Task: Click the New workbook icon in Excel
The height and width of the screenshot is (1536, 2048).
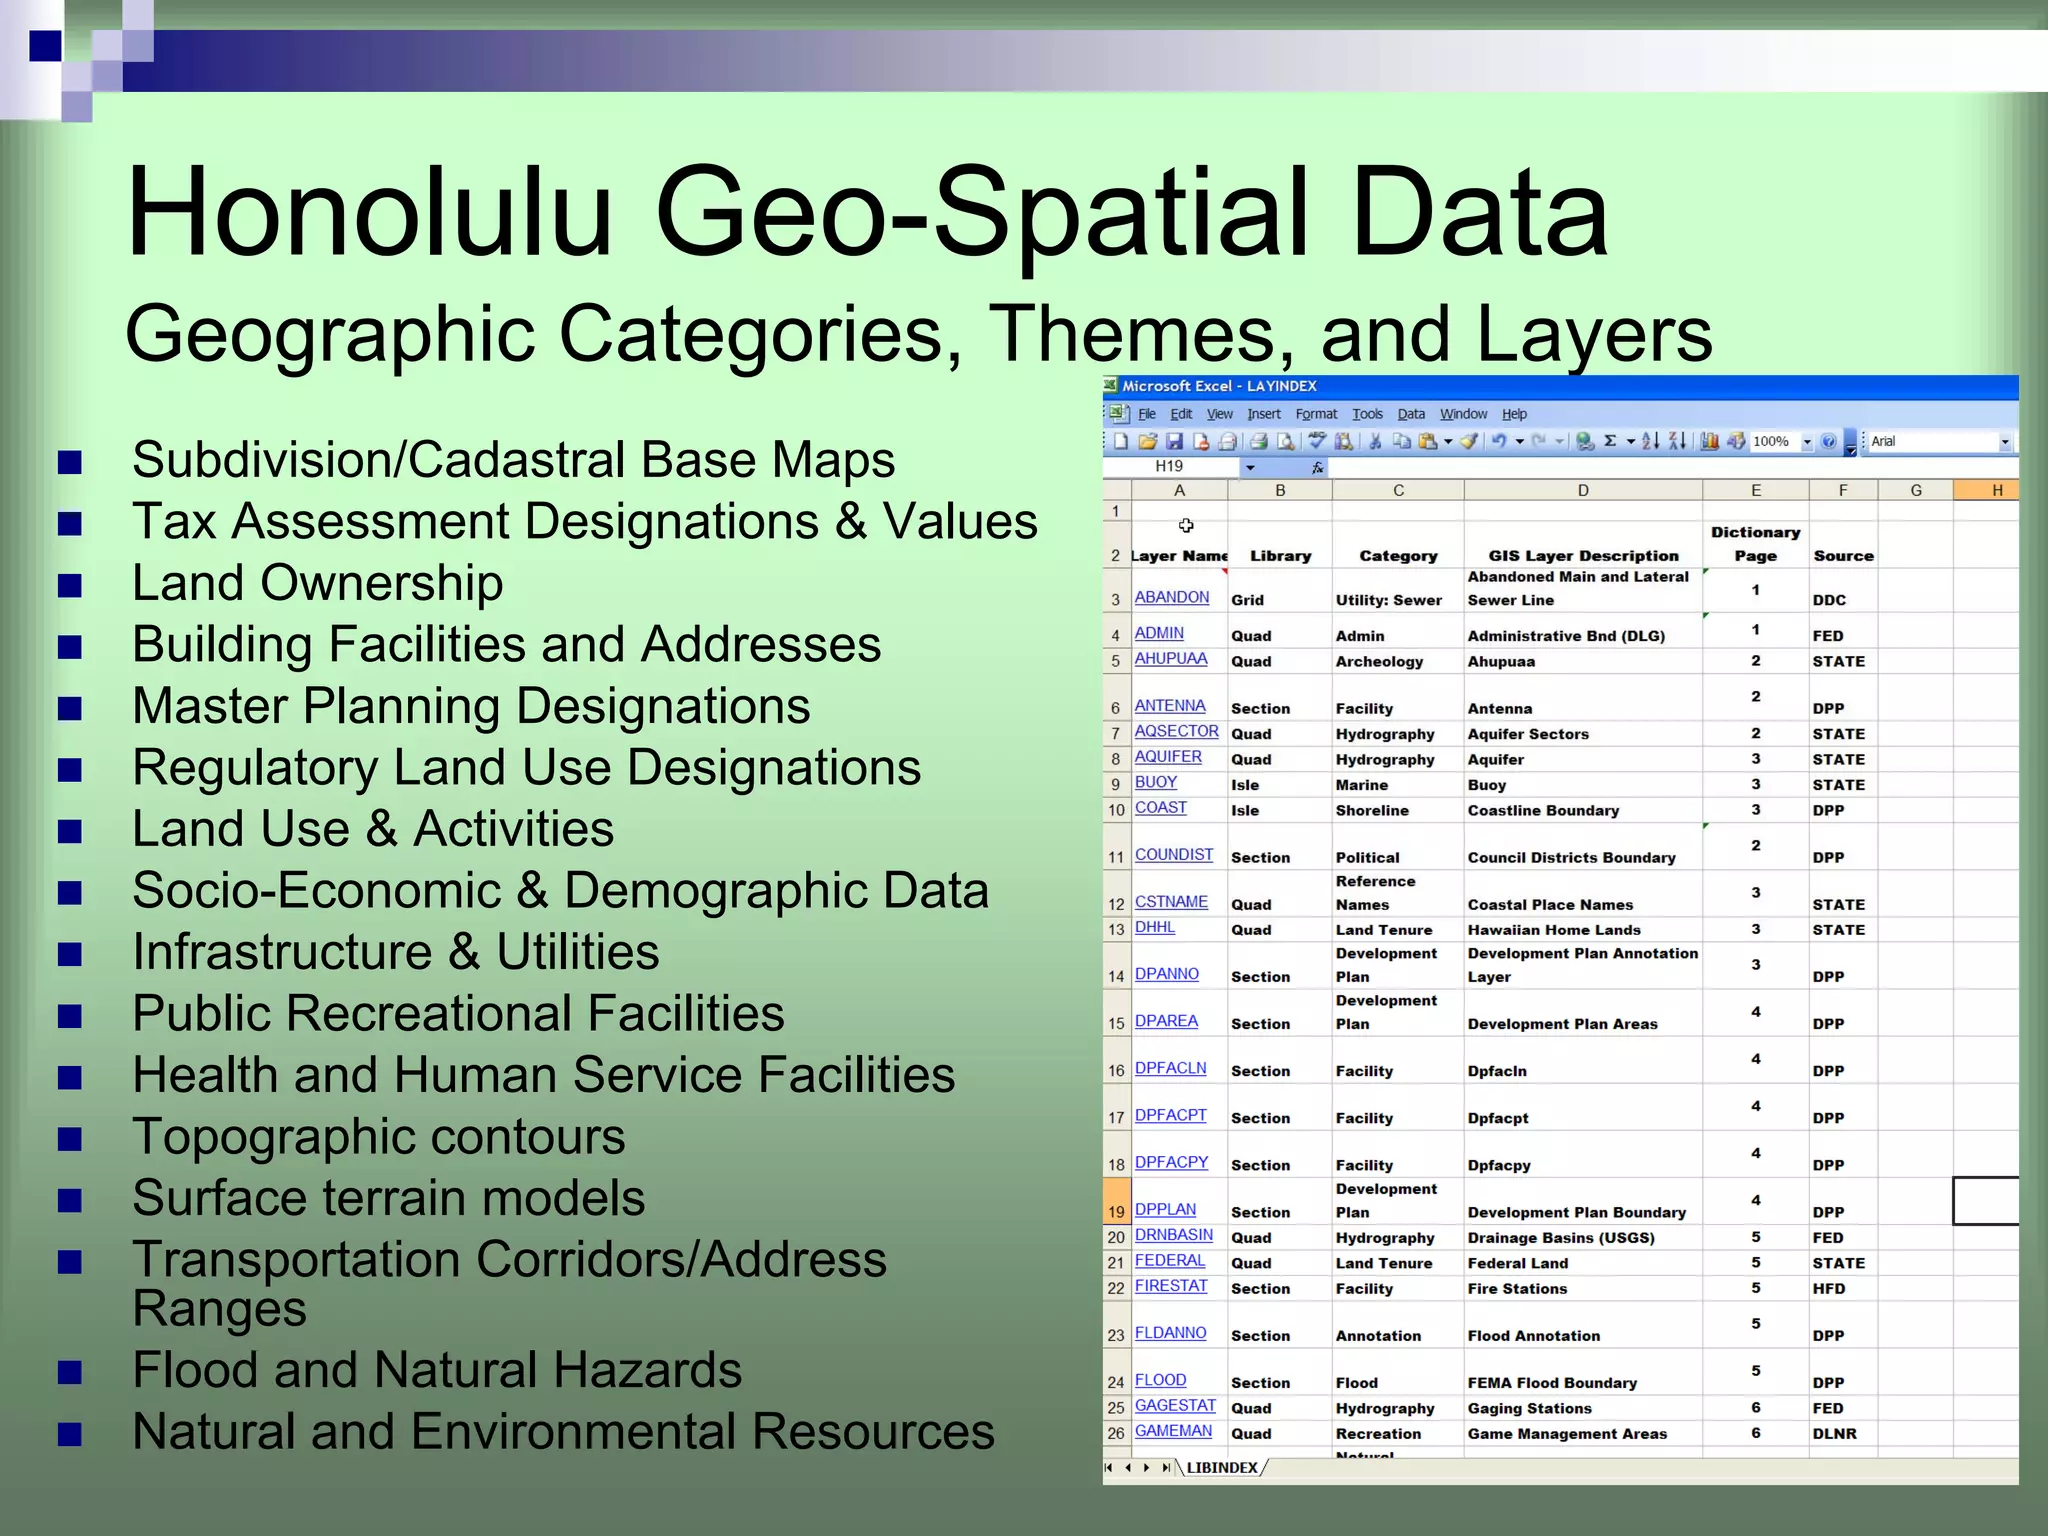Action: tap(1120, 441)
